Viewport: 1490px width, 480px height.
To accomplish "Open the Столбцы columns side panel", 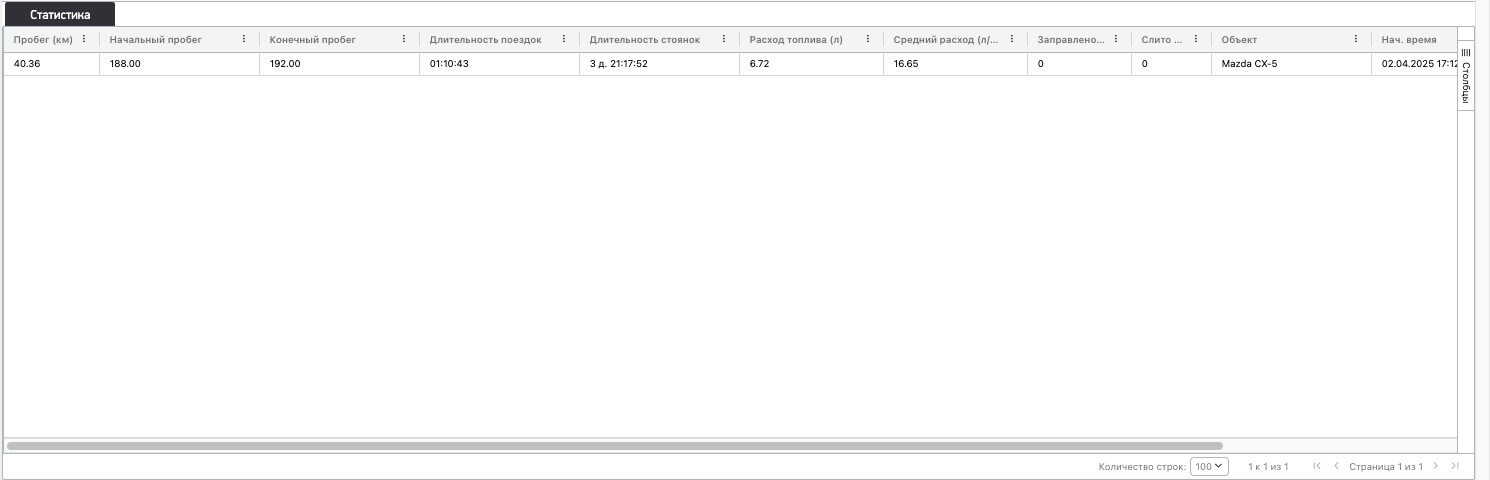I will point(1466,76).
